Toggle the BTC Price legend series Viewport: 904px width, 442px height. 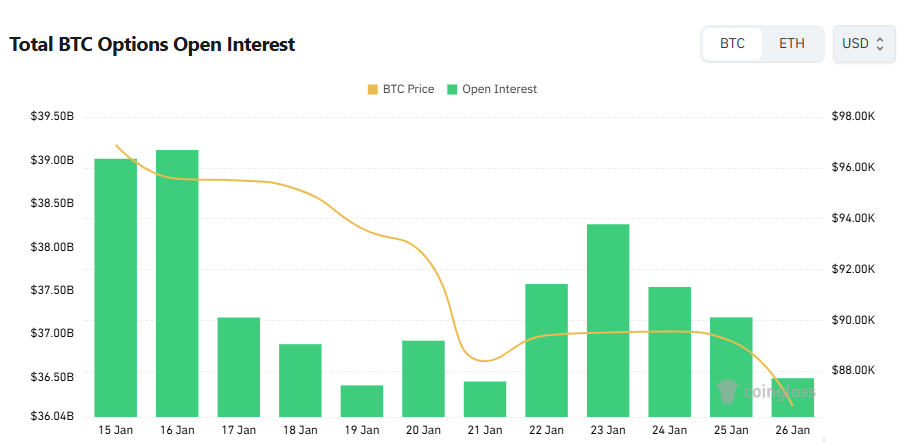pos(407,89)
